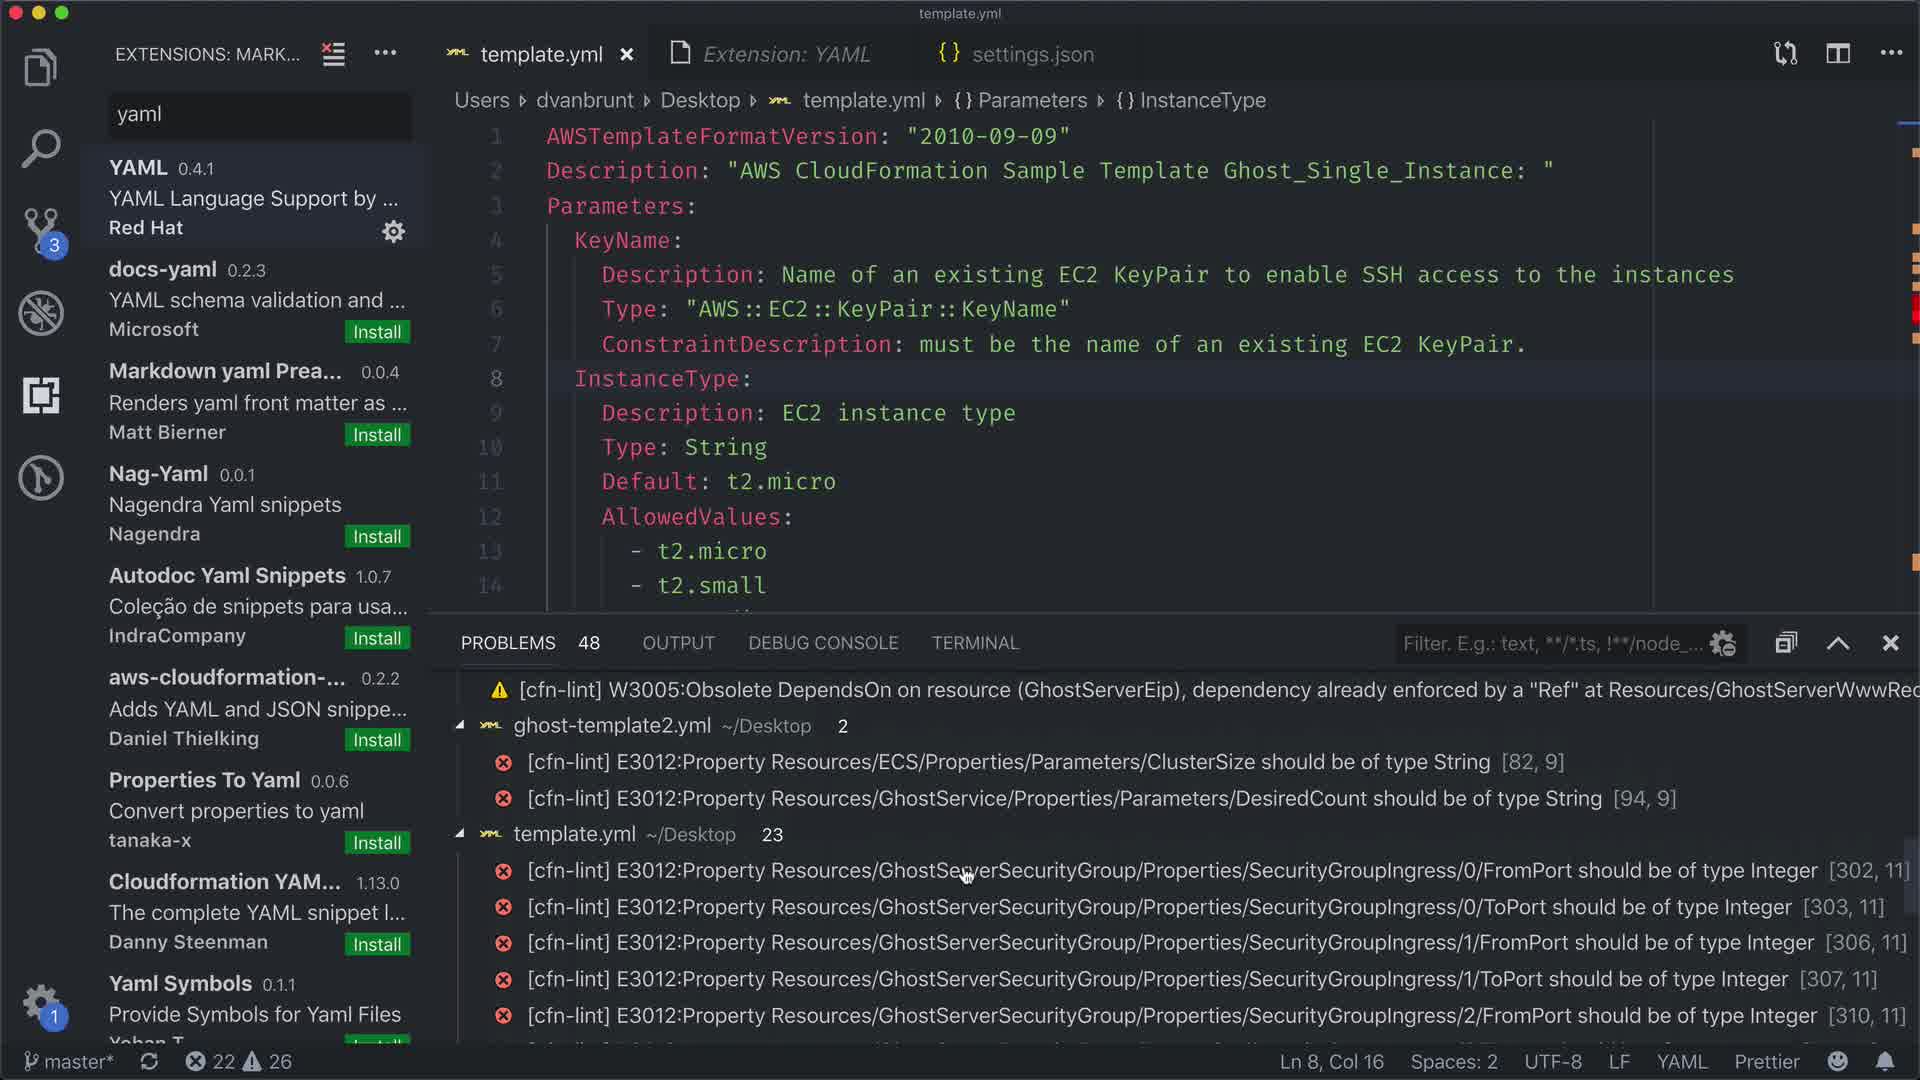Image resolution: width=1920 pixels, height=1080 pixels.
Task: Install the docs-yaml extension by Microsoft
Action: click(376, 332)
